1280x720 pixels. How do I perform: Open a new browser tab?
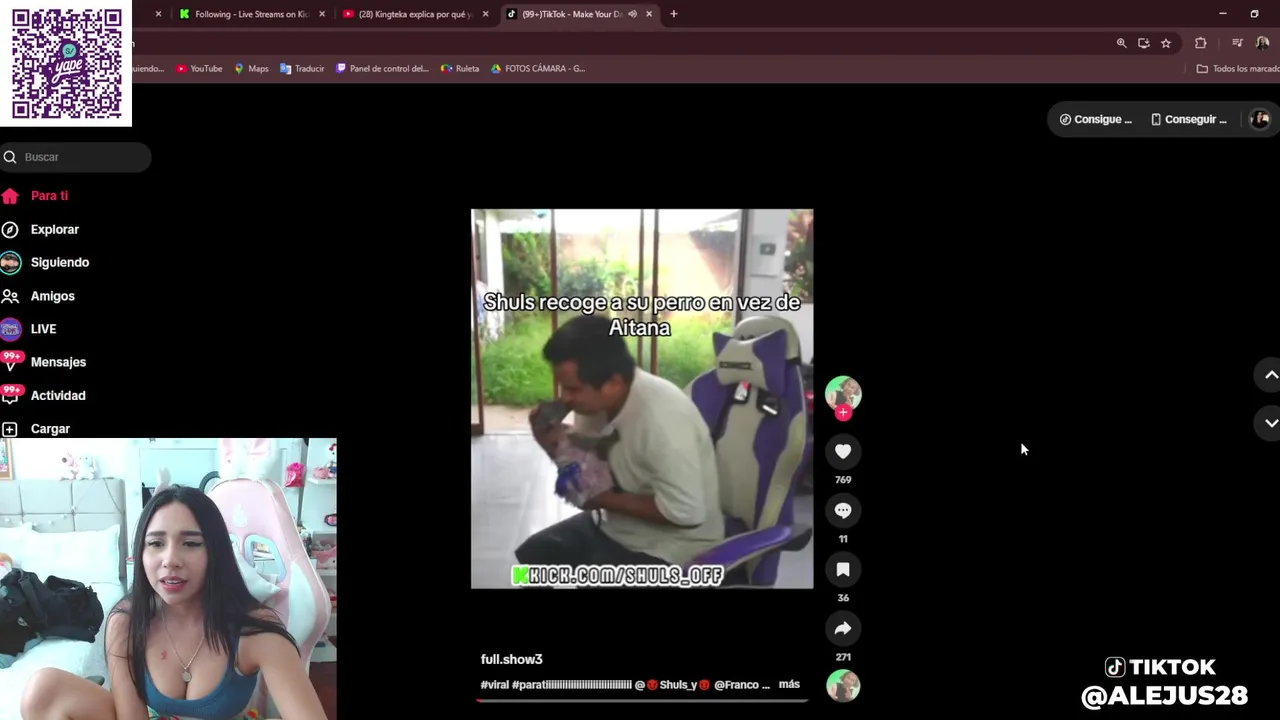pos(673,14)
